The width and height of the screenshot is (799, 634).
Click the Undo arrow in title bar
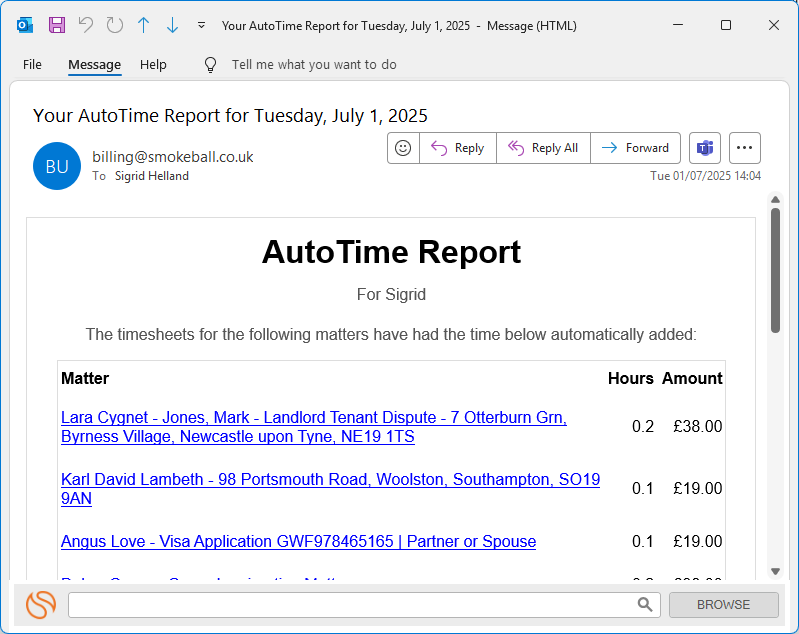click(86, 25)
